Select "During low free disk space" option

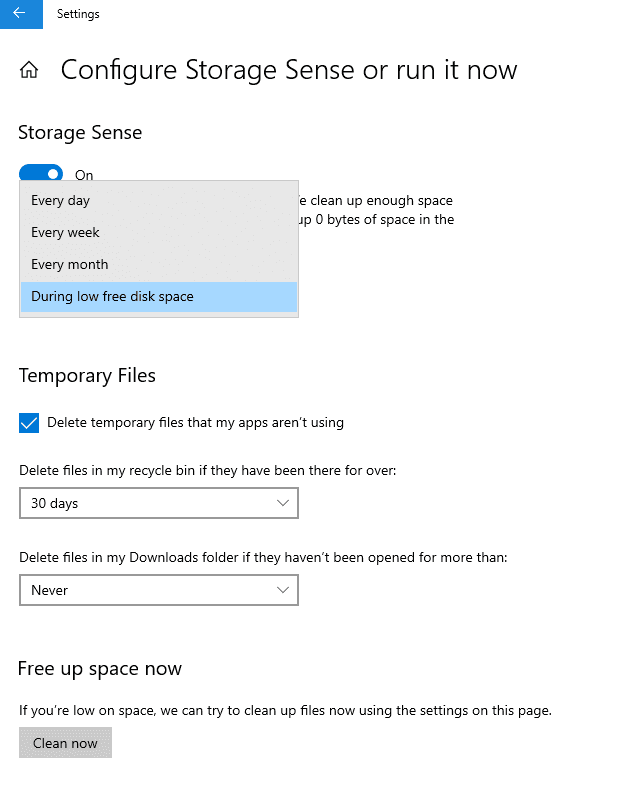click(x=112, y=296)
